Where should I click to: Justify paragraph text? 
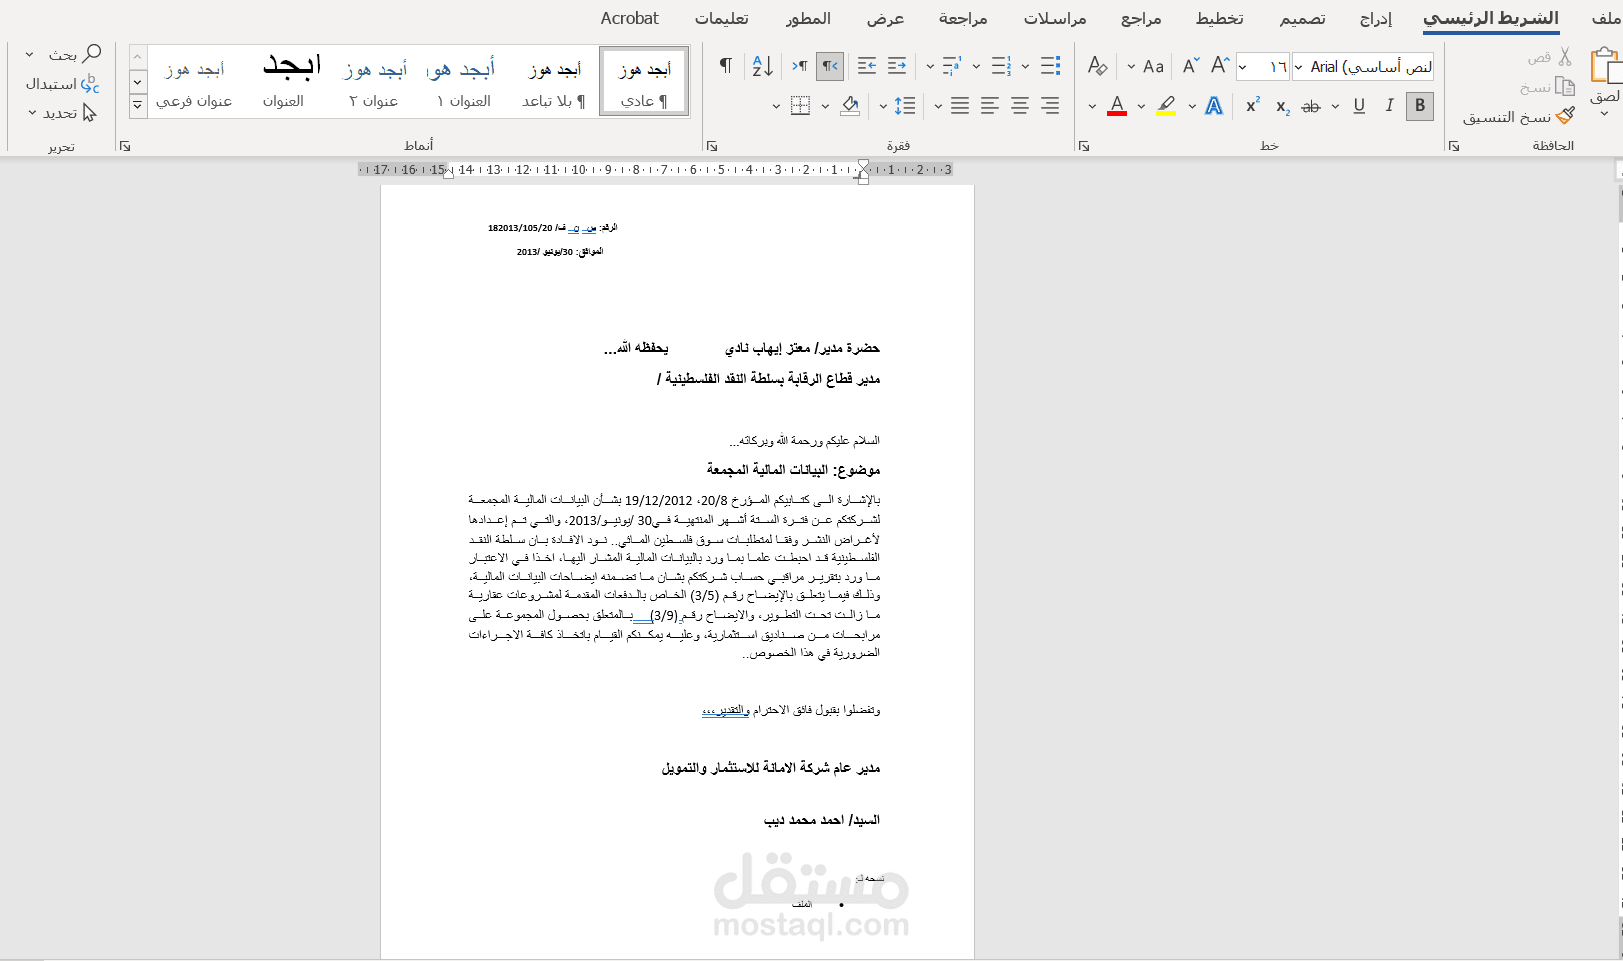(x=960, y=106)
